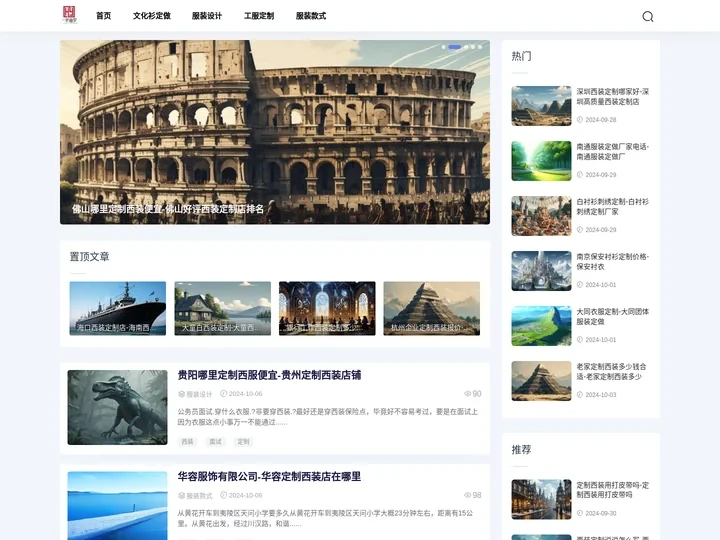Click 服装款式 category under 华容 article
Screen dimensions: 720x540
point(199,495)
